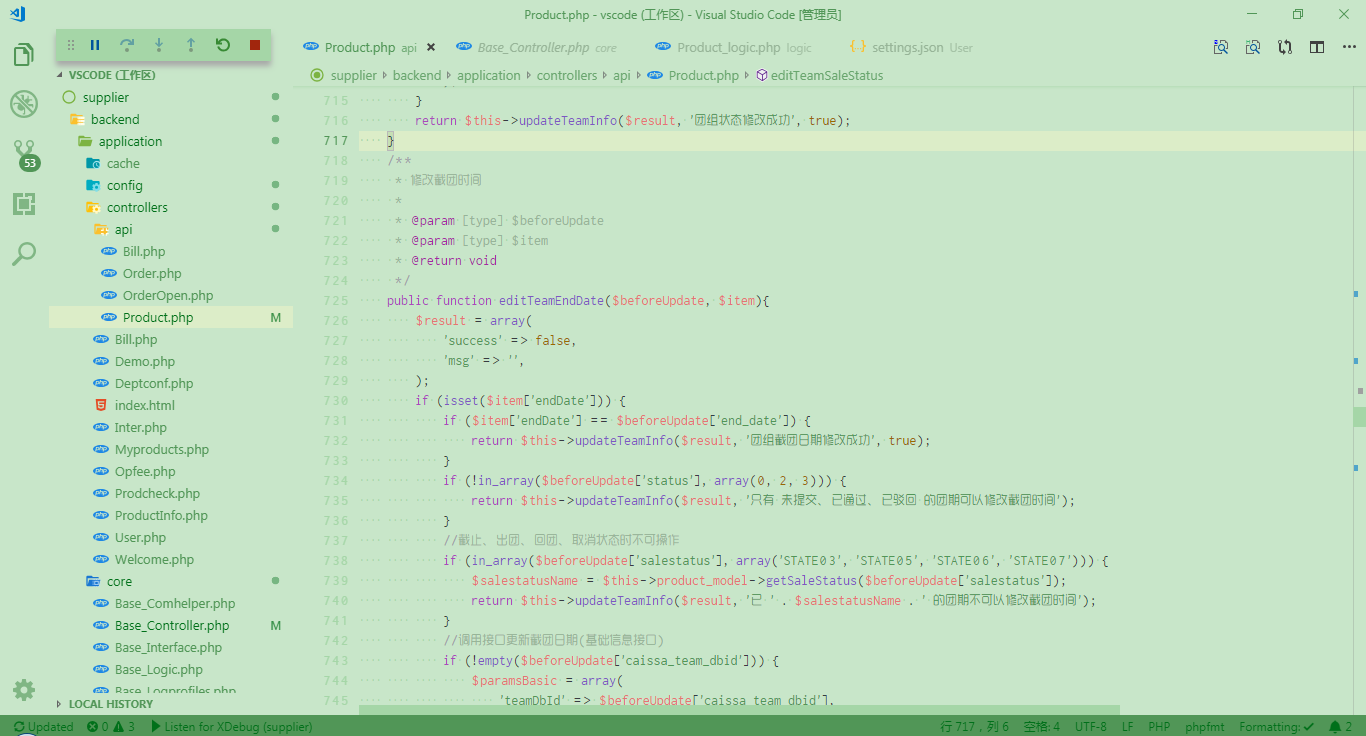Collapse the VSCODE workspace section

click(112, 75)
